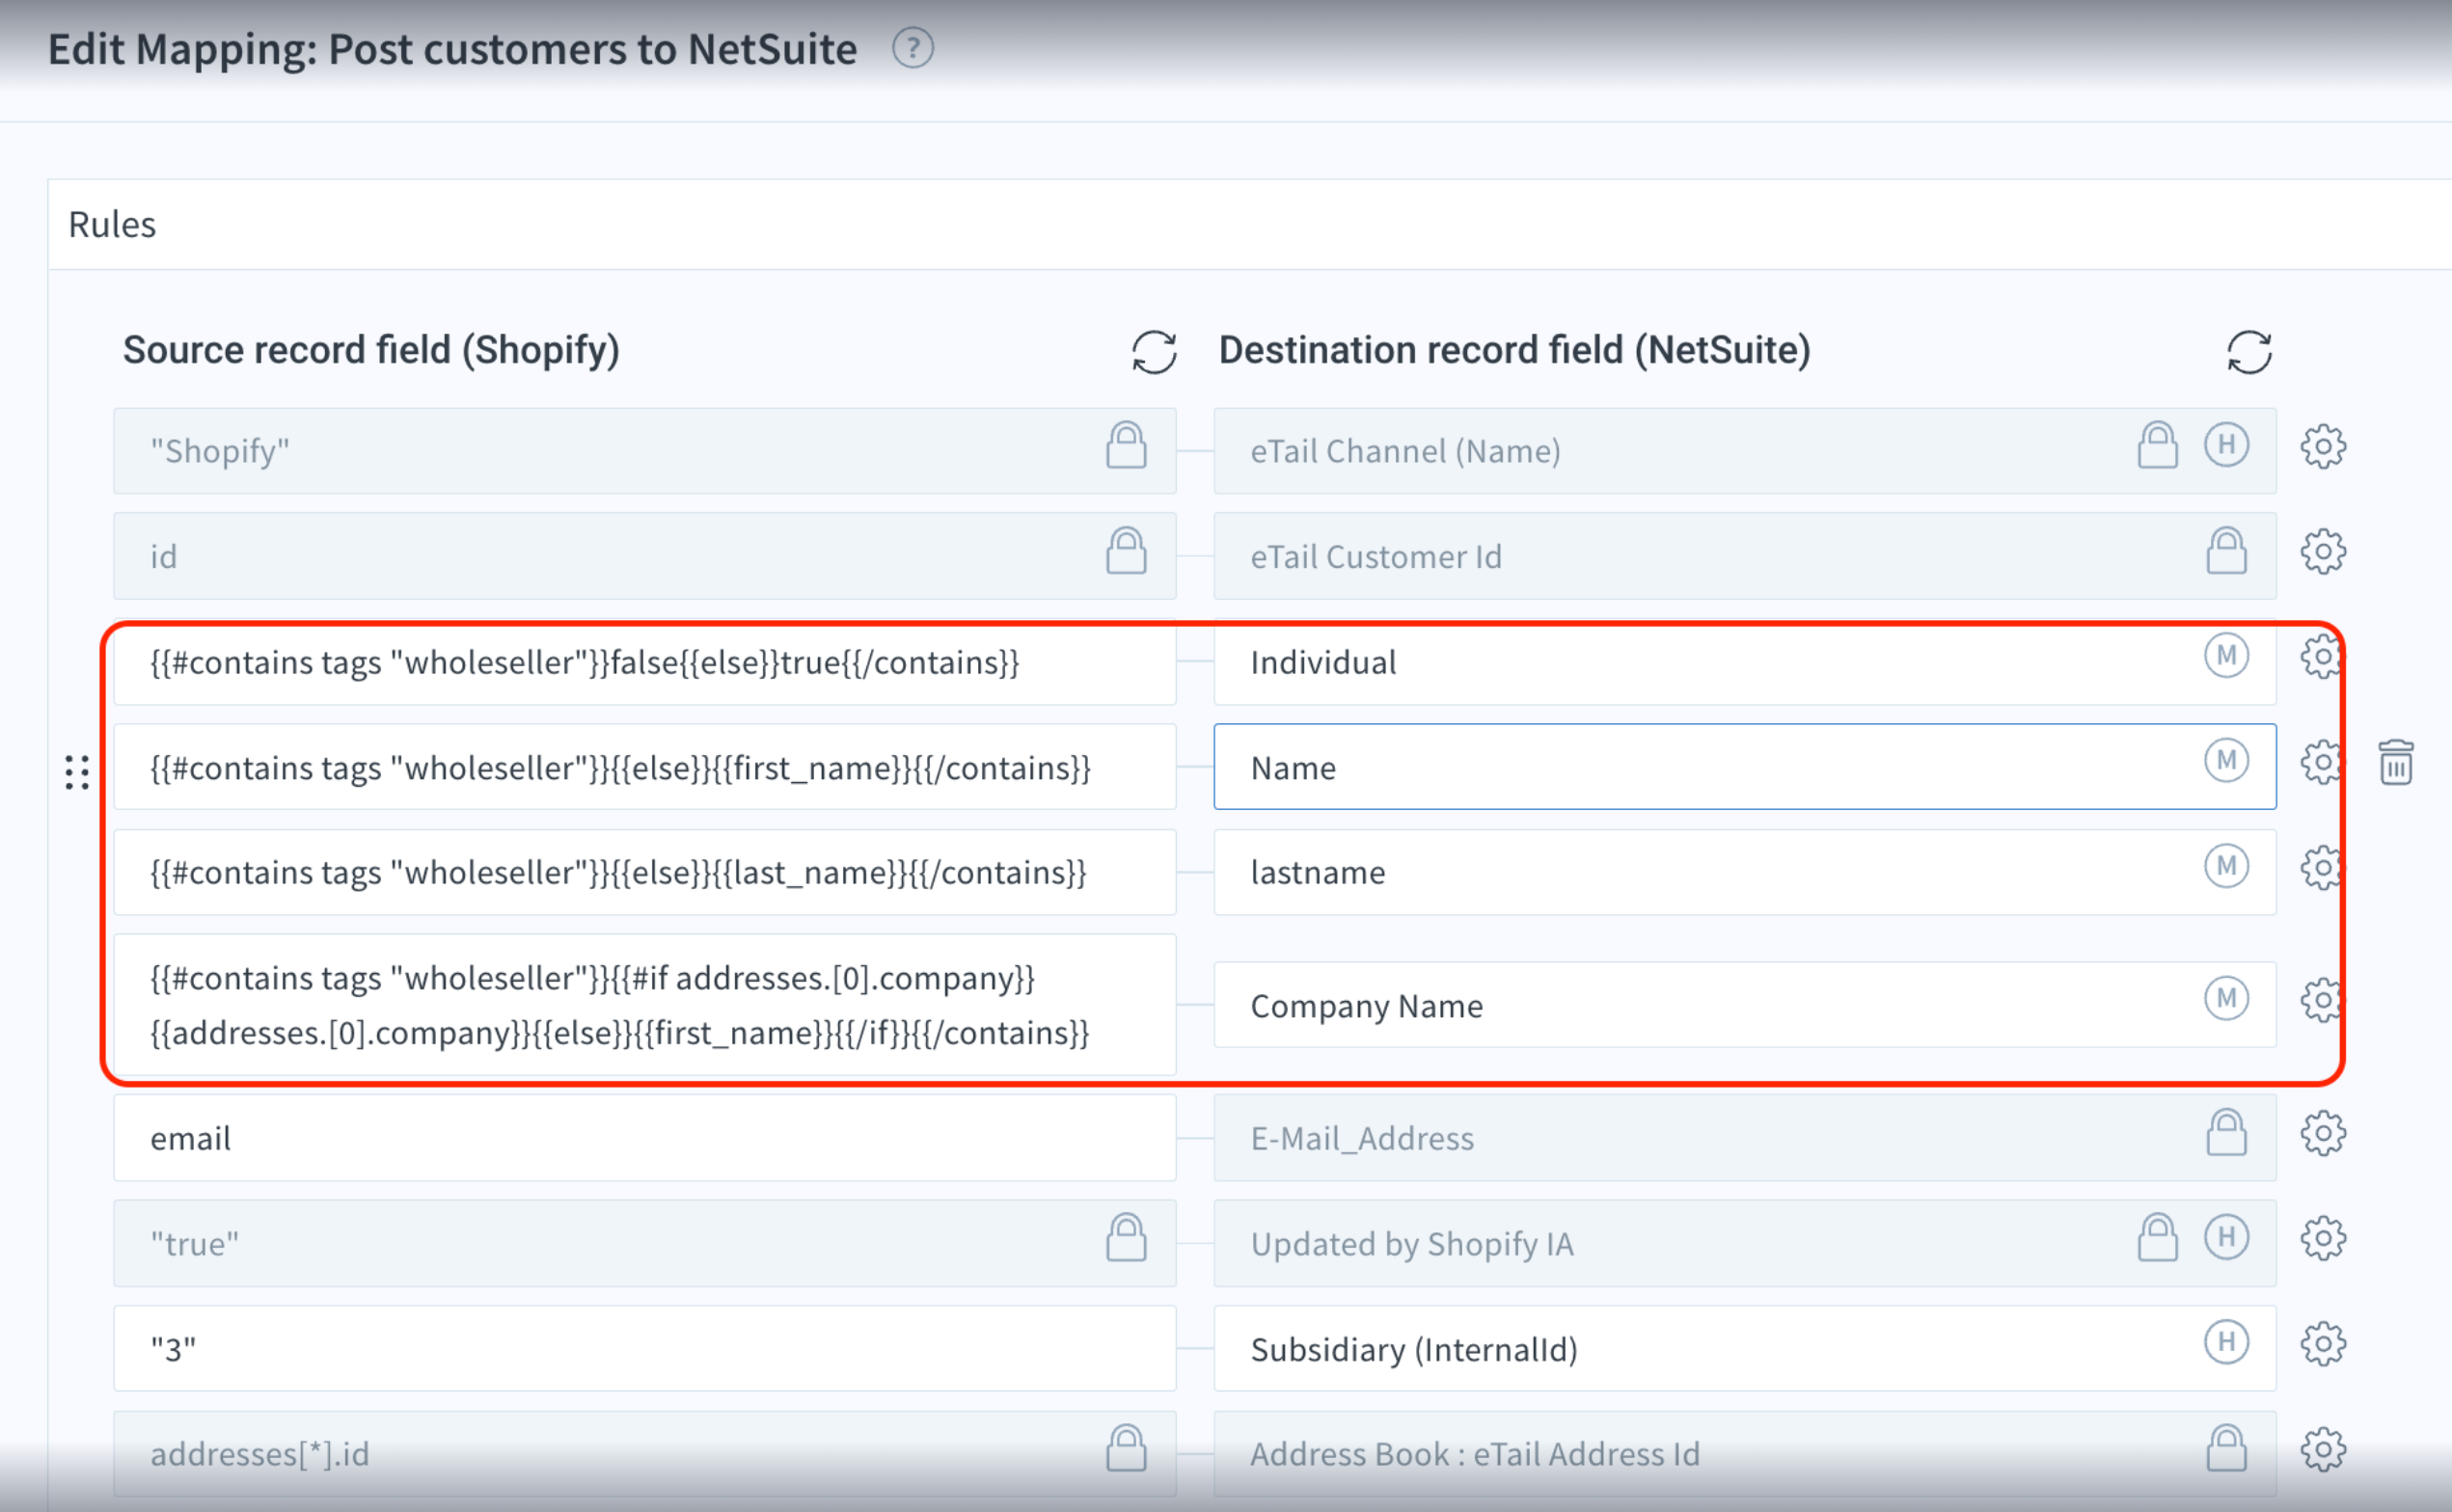Click the lastname destination field
2452x1512 pixels.
(1744, 872)
